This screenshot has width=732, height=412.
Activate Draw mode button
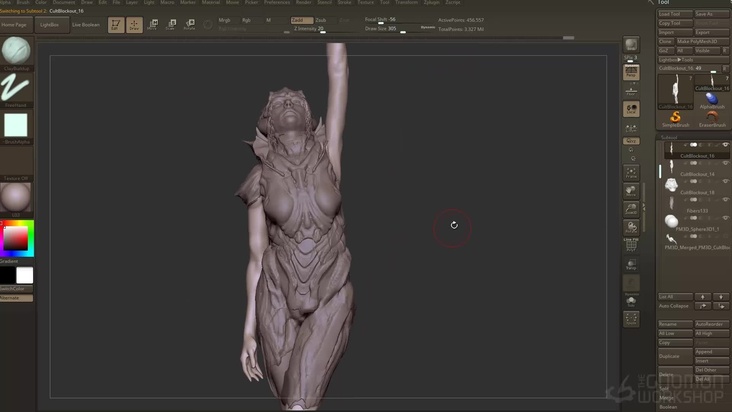[134, 25]
